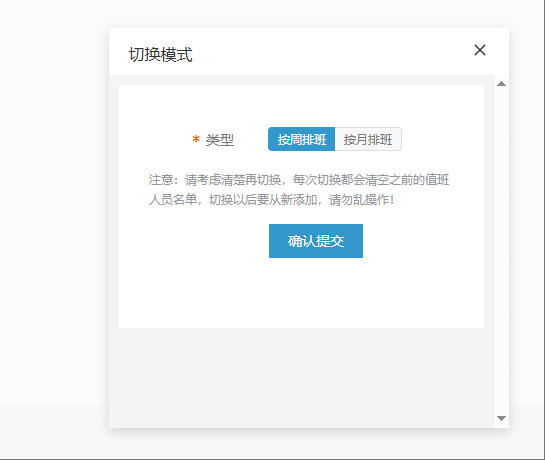Click the scrollbar down arrow in the dialog
The height and width of the screenshot is (460, 545).
501,418
